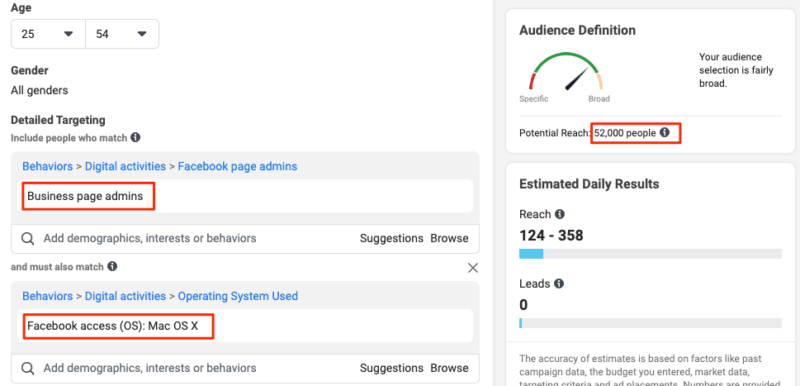Click info icon after 'Include people who match'
The height and width of the screenshot is (386, 800).
click(135, 137)
